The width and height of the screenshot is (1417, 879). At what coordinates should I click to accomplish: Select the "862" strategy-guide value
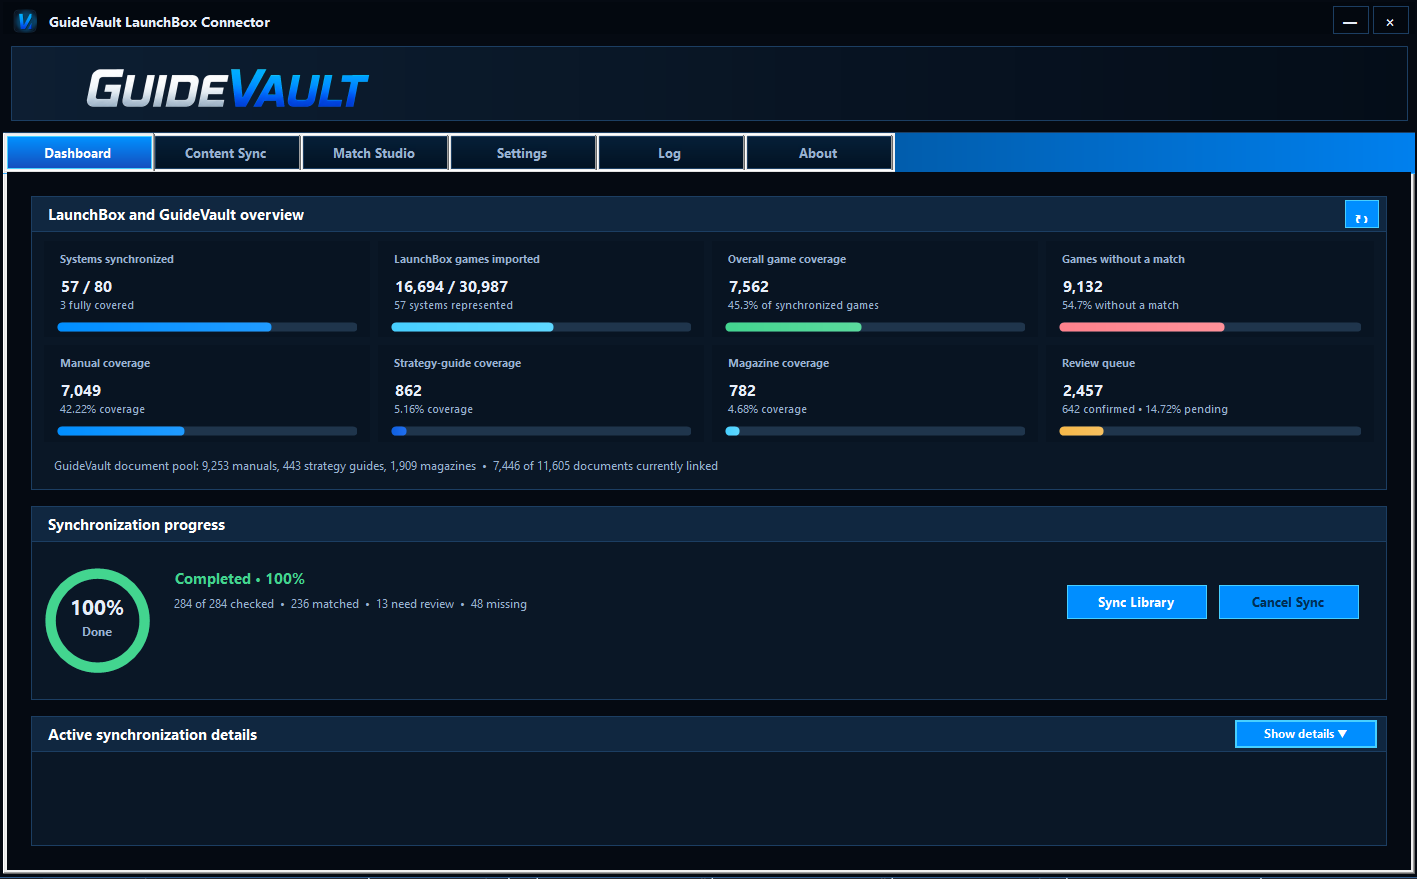coord(408,391)
